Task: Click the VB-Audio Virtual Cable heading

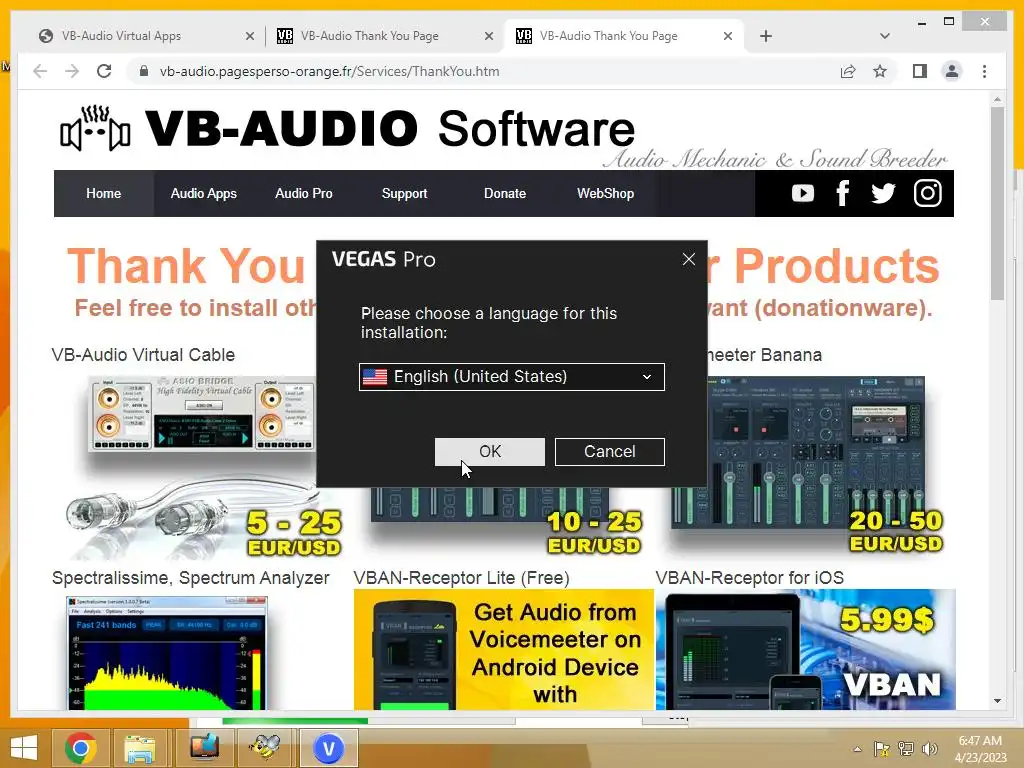Action: [143, 355]
